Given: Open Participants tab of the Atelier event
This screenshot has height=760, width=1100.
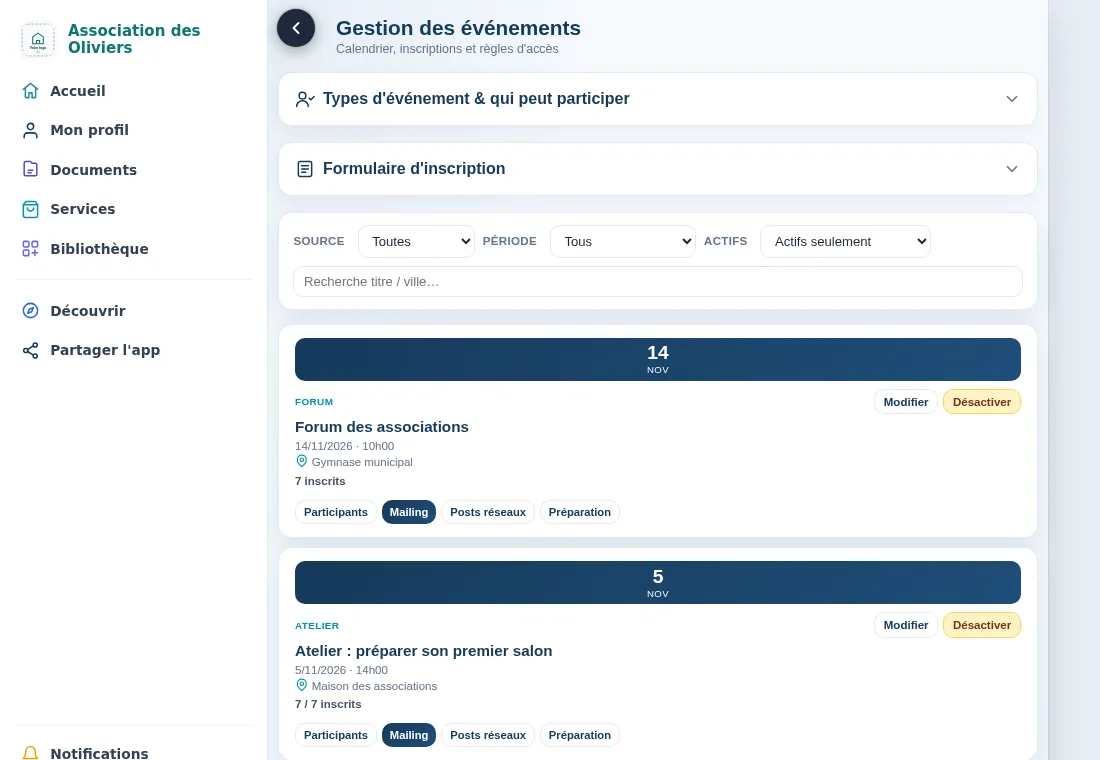Looking at the screenshot, I should pyautogui.click(x=335, y=735).
